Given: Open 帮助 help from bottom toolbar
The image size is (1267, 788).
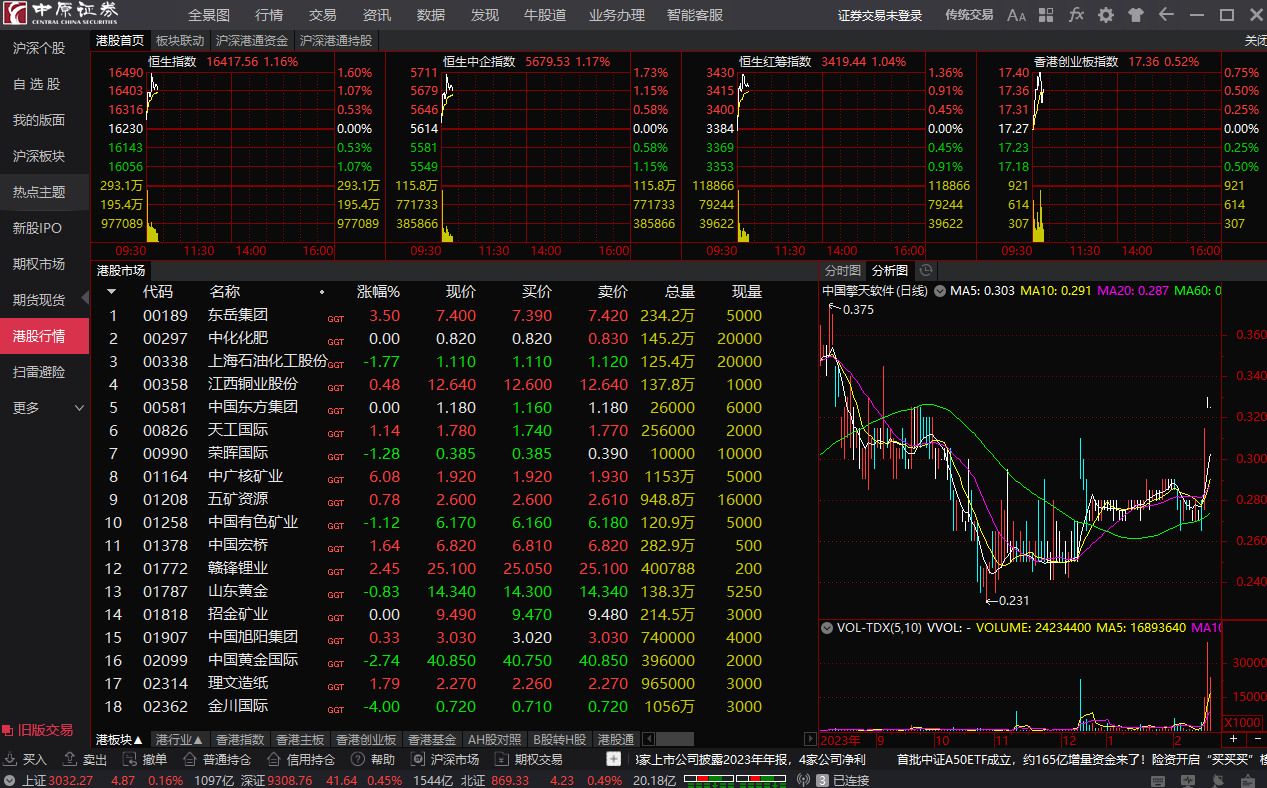Looking at the screenshot, I should [x=375, y=760].
